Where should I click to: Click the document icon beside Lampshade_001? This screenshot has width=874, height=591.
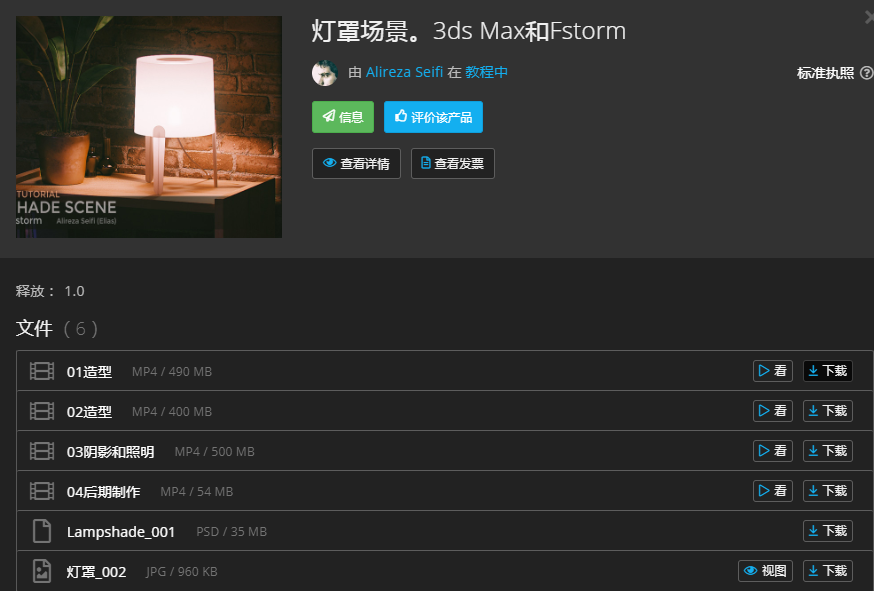pyautogui.click(x=42, y=531)
